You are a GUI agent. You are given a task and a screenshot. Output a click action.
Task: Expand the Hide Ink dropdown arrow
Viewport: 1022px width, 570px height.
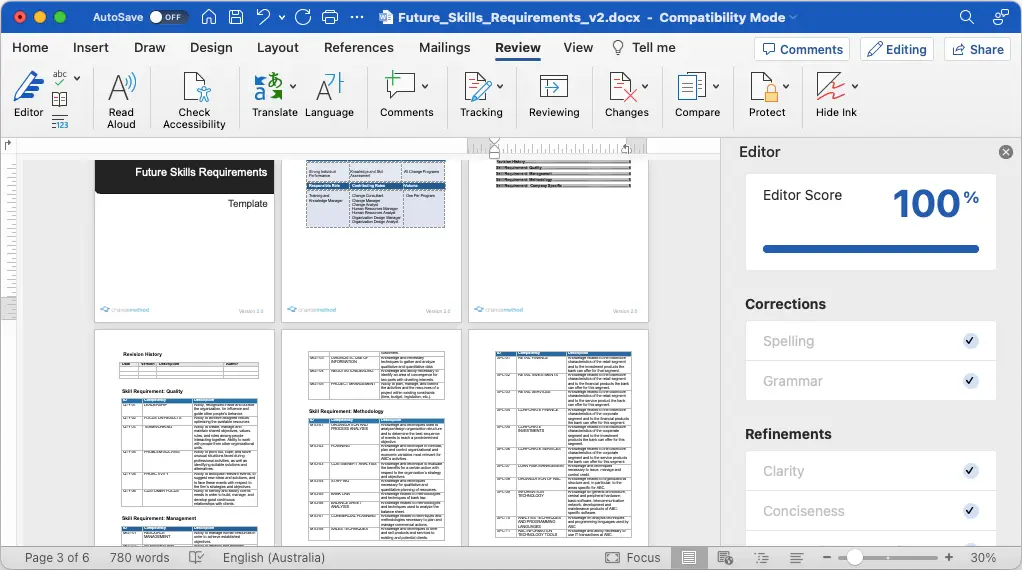point(854,86)
